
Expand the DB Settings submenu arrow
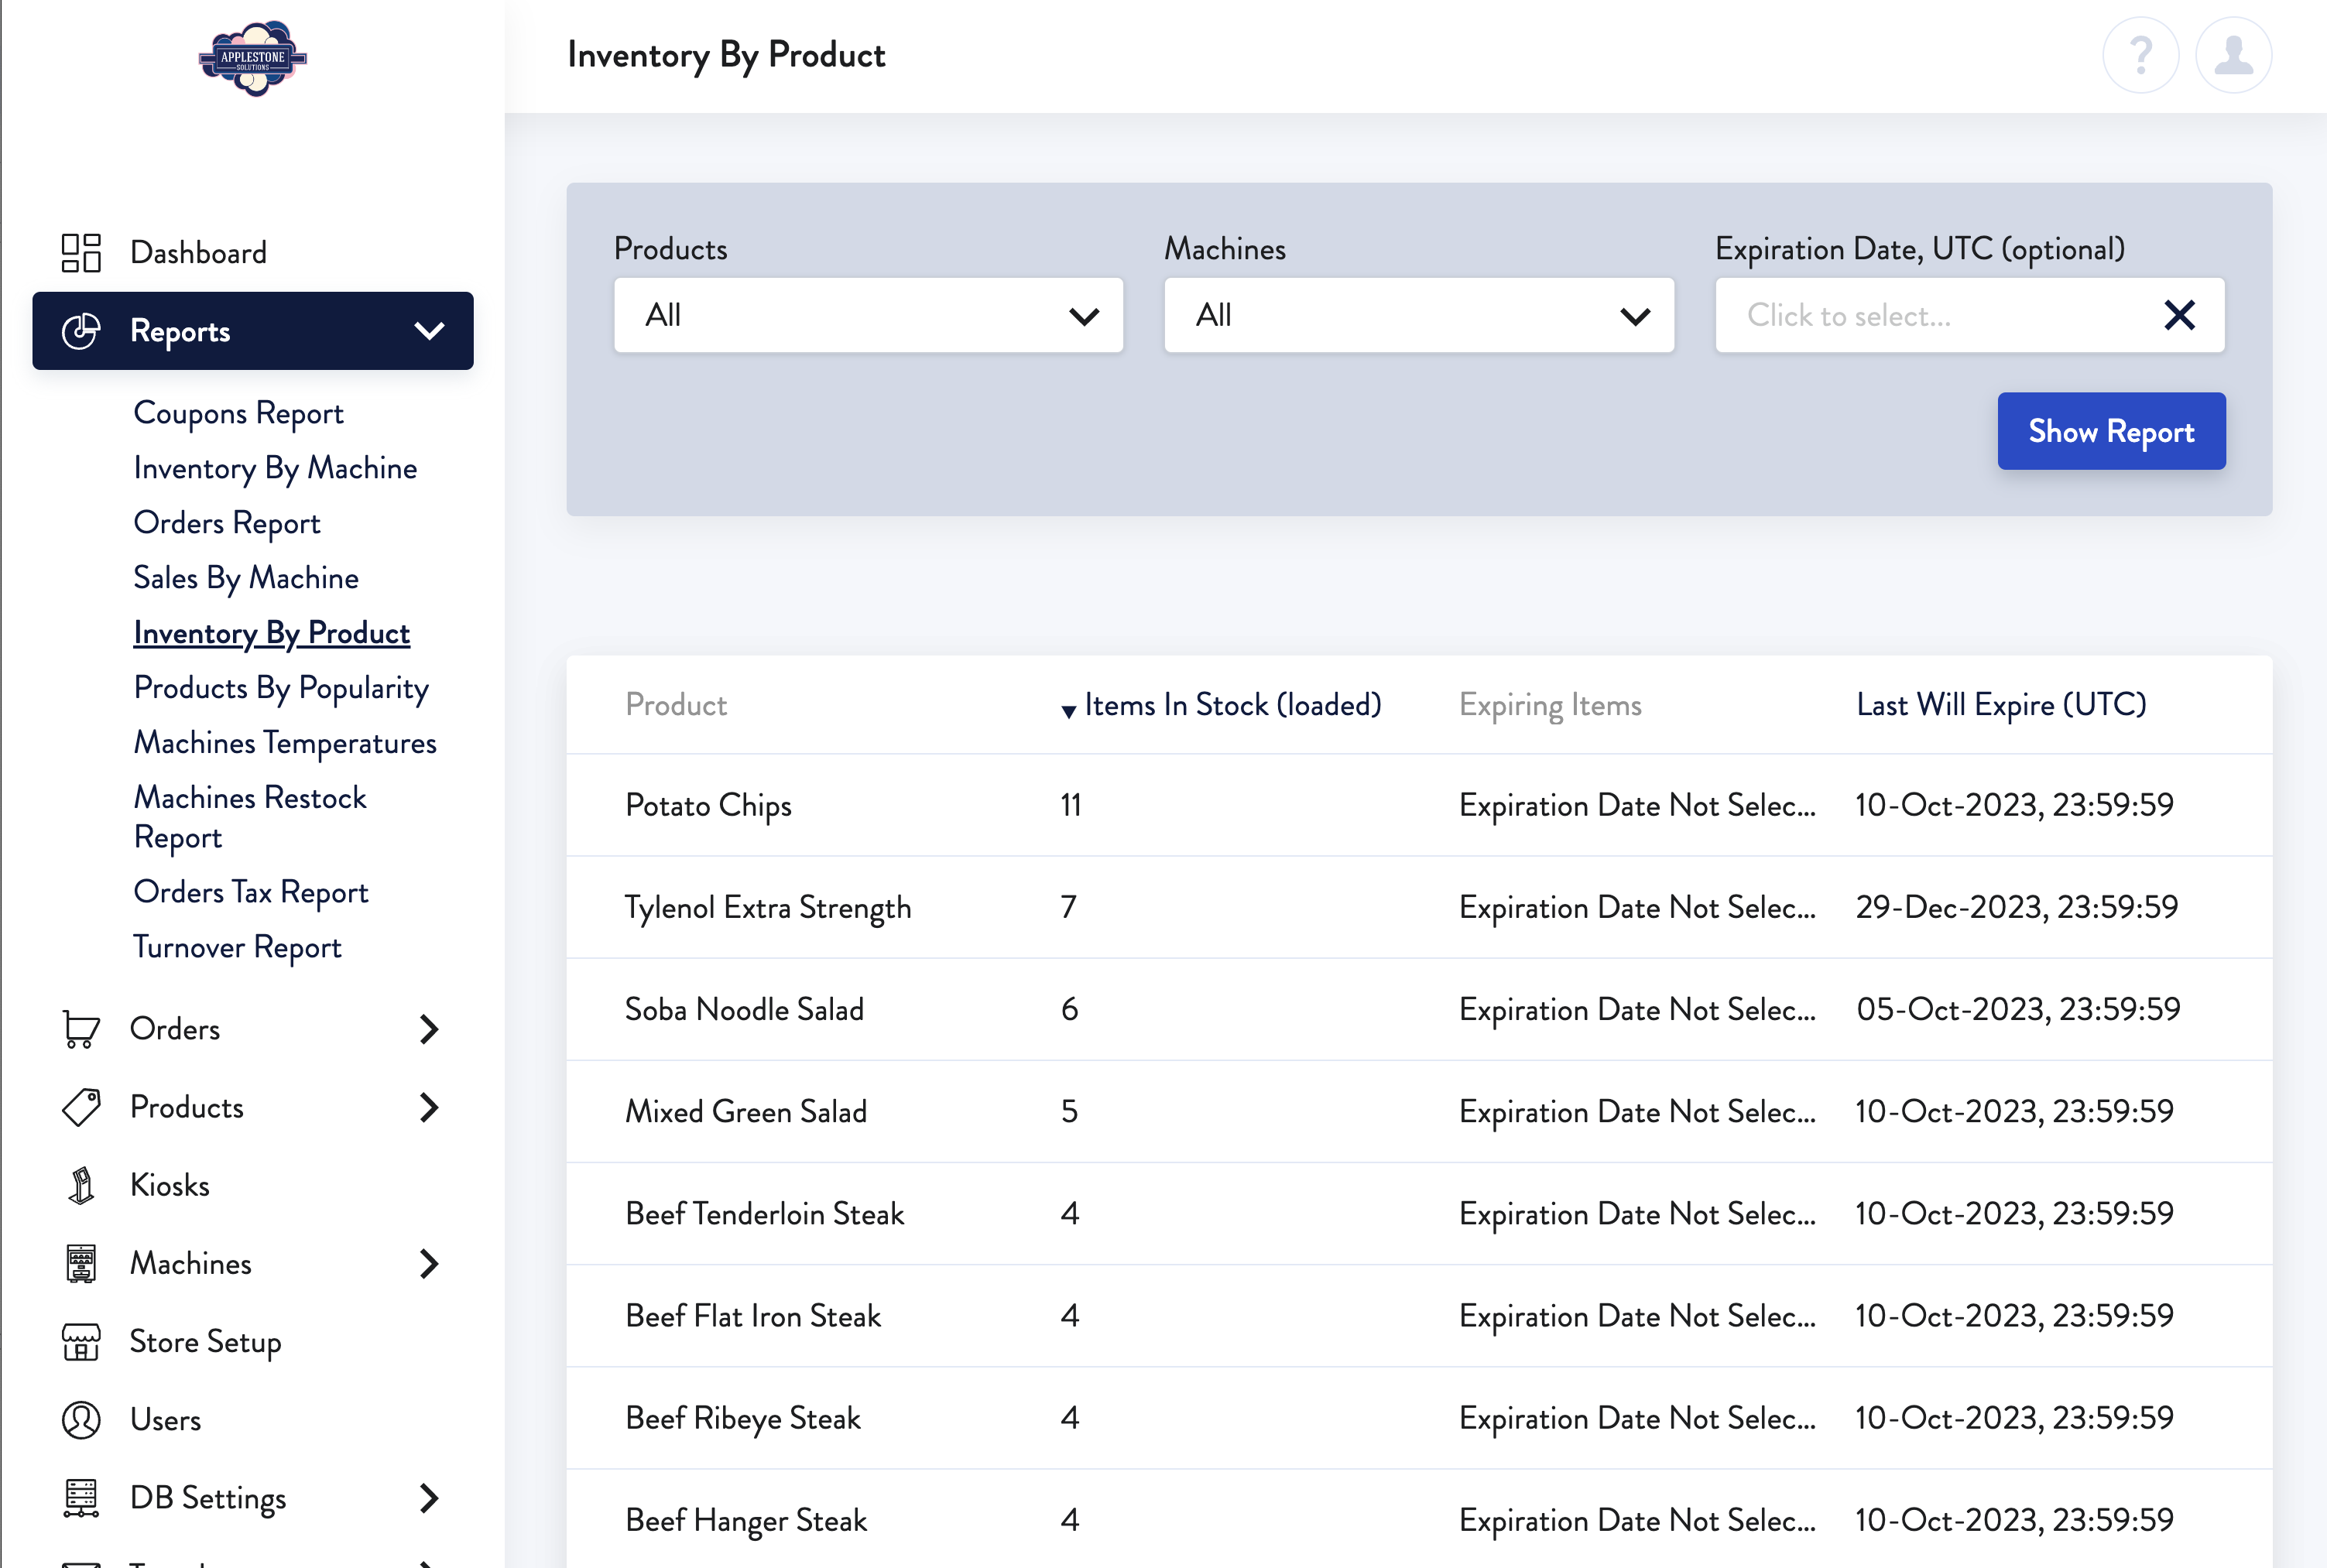[x=429, y=1497]
